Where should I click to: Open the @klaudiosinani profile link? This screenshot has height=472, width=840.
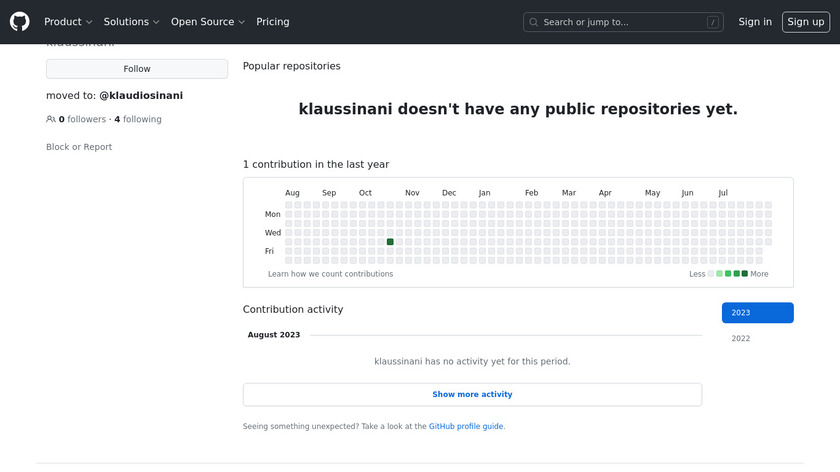point(141,96)
